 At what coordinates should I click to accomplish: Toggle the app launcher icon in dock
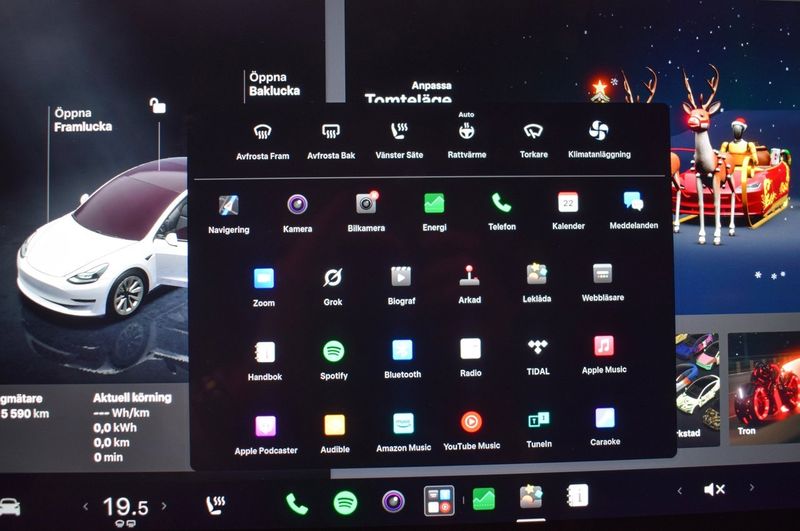[x=439, y=500]
